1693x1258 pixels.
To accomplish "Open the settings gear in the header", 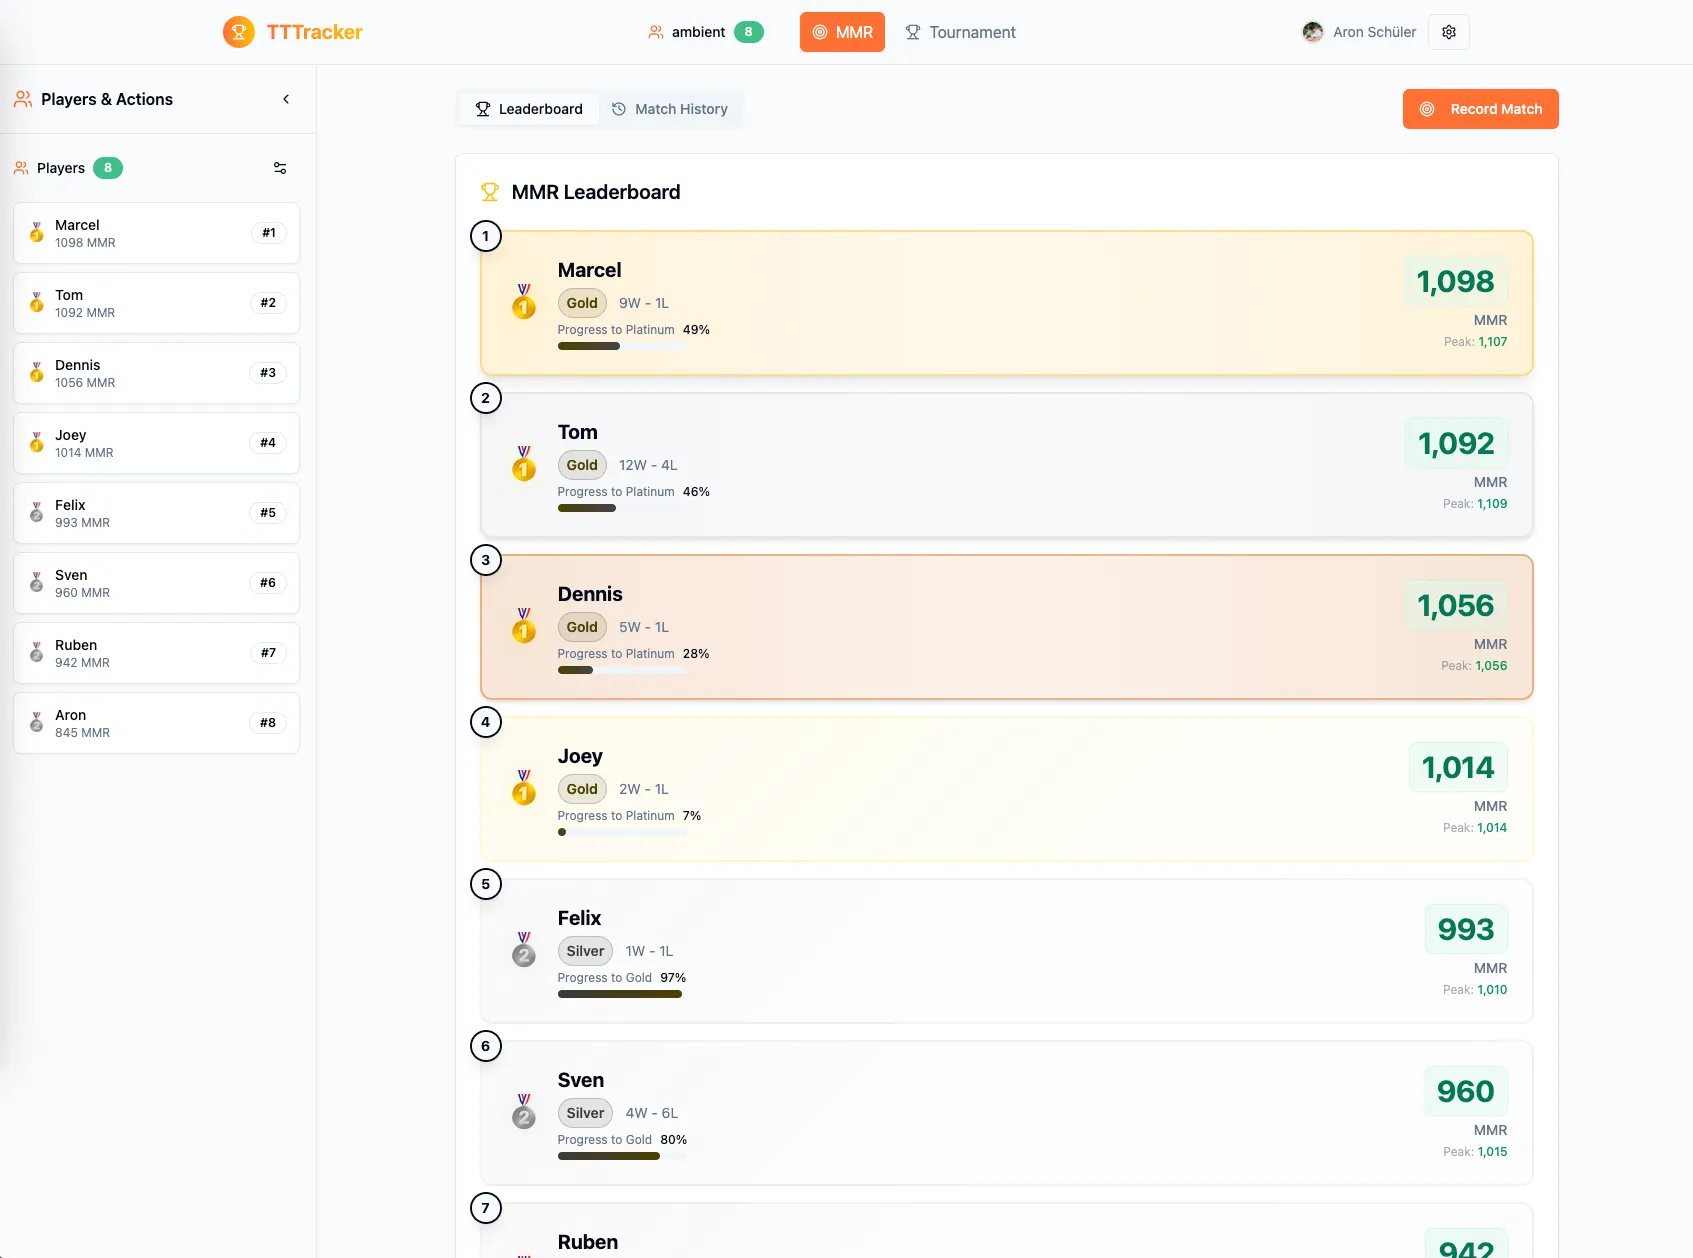I will (1448, 32).
